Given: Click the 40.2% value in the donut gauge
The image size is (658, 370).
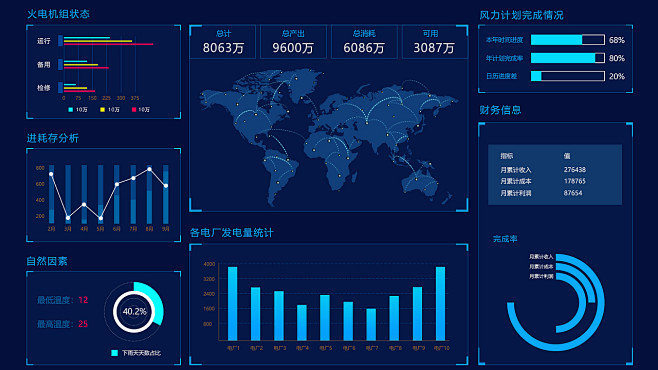Looking at the screenshot, I should tap(134, 311).
